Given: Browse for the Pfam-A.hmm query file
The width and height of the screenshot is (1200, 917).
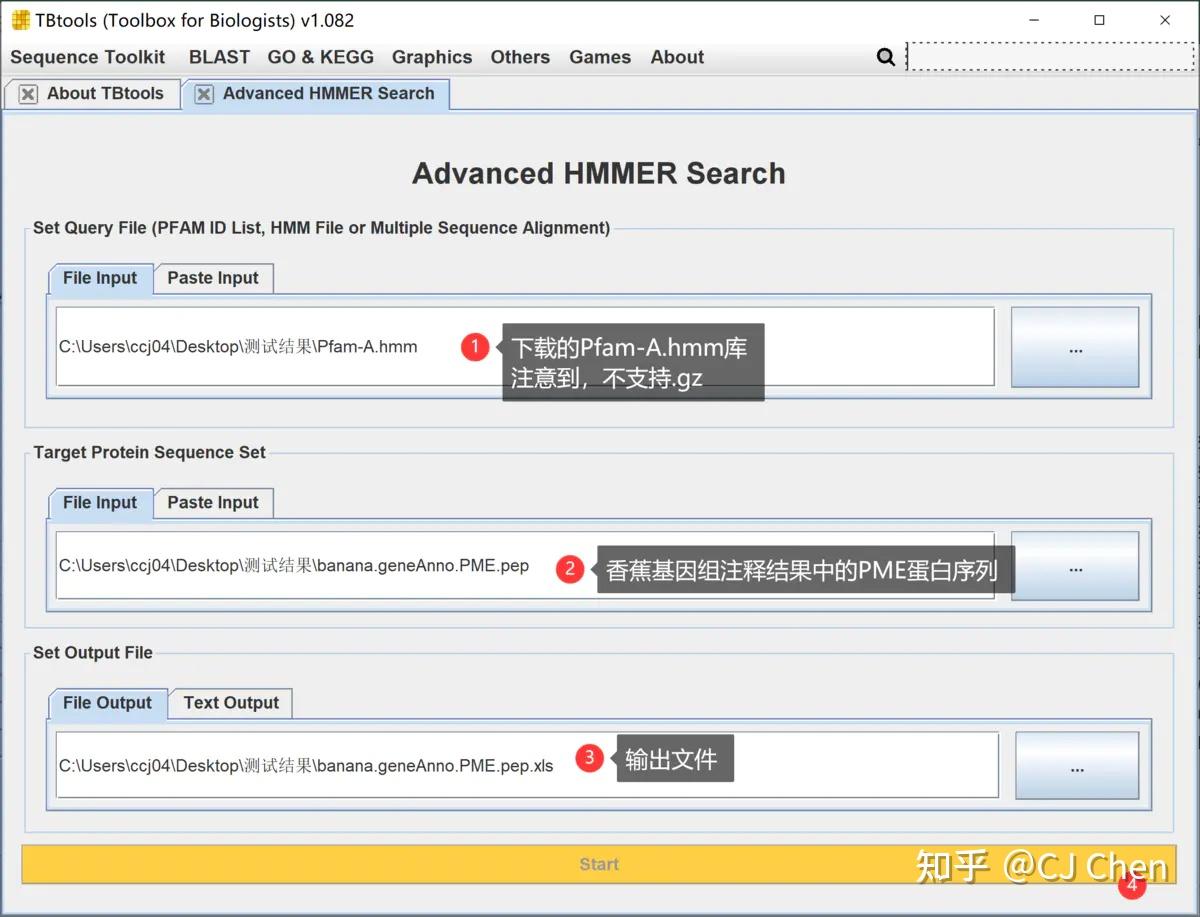Looking at the screenshot, I should point(1075,347).
